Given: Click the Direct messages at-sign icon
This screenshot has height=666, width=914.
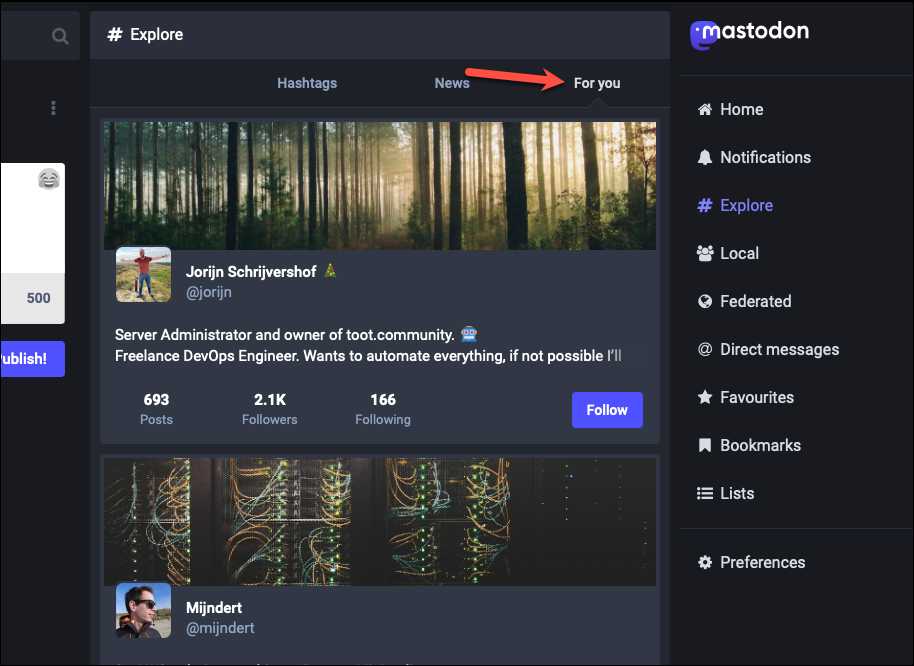Looking at the screenshot, I should pyautogui.click(x=705, y=349).
